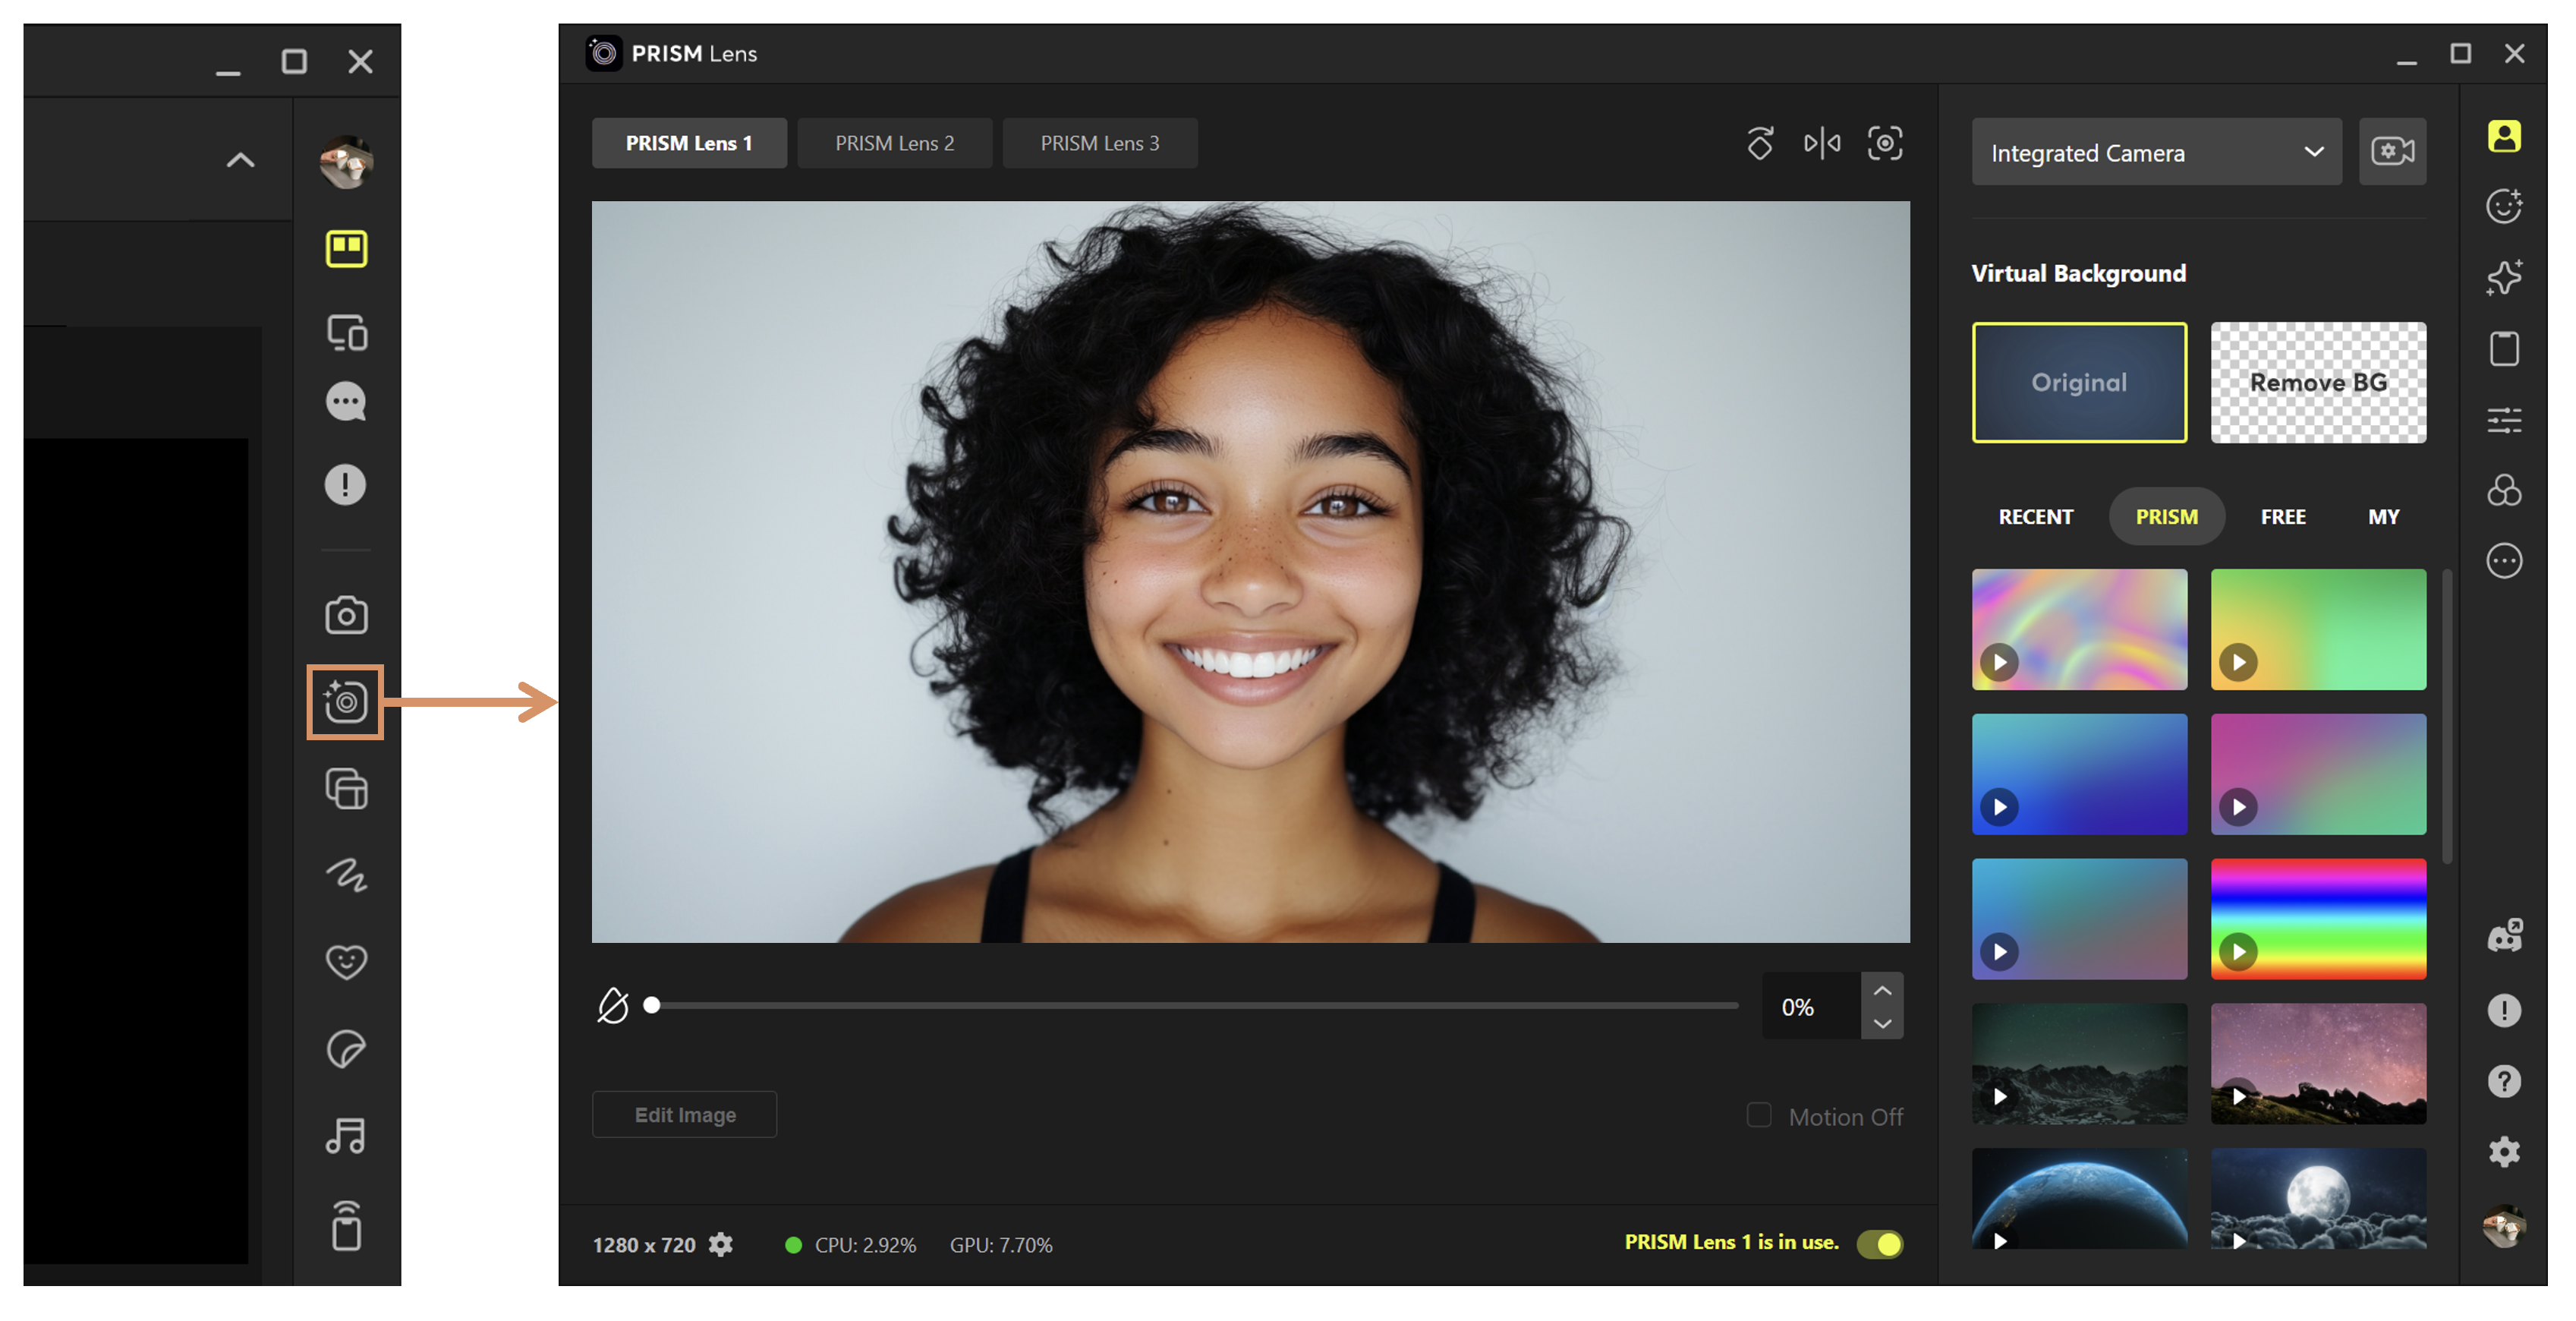Viewport: 2576px width, 1321px height.
Task: Click the capture focus icon above preview
Action: click(1885, 143)
